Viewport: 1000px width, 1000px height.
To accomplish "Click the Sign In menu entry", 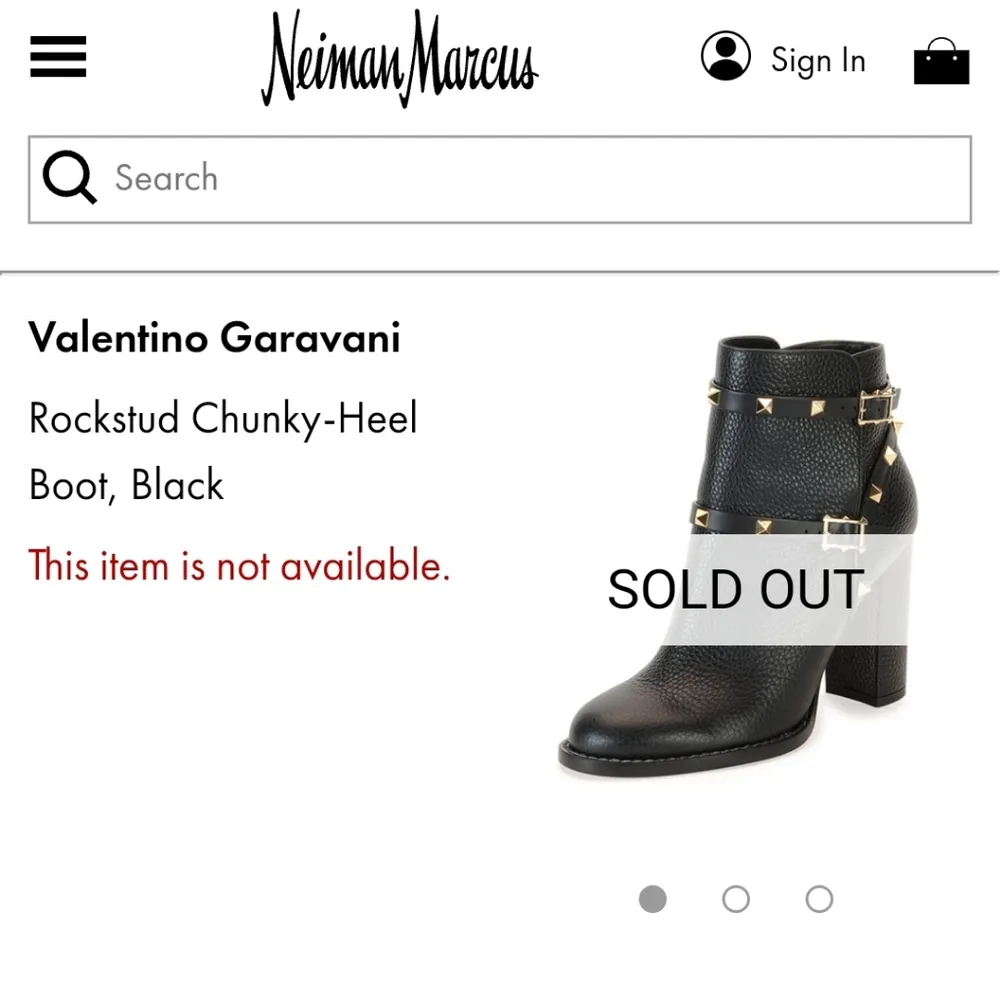I will pyautogui.click(x=818, y=60).
